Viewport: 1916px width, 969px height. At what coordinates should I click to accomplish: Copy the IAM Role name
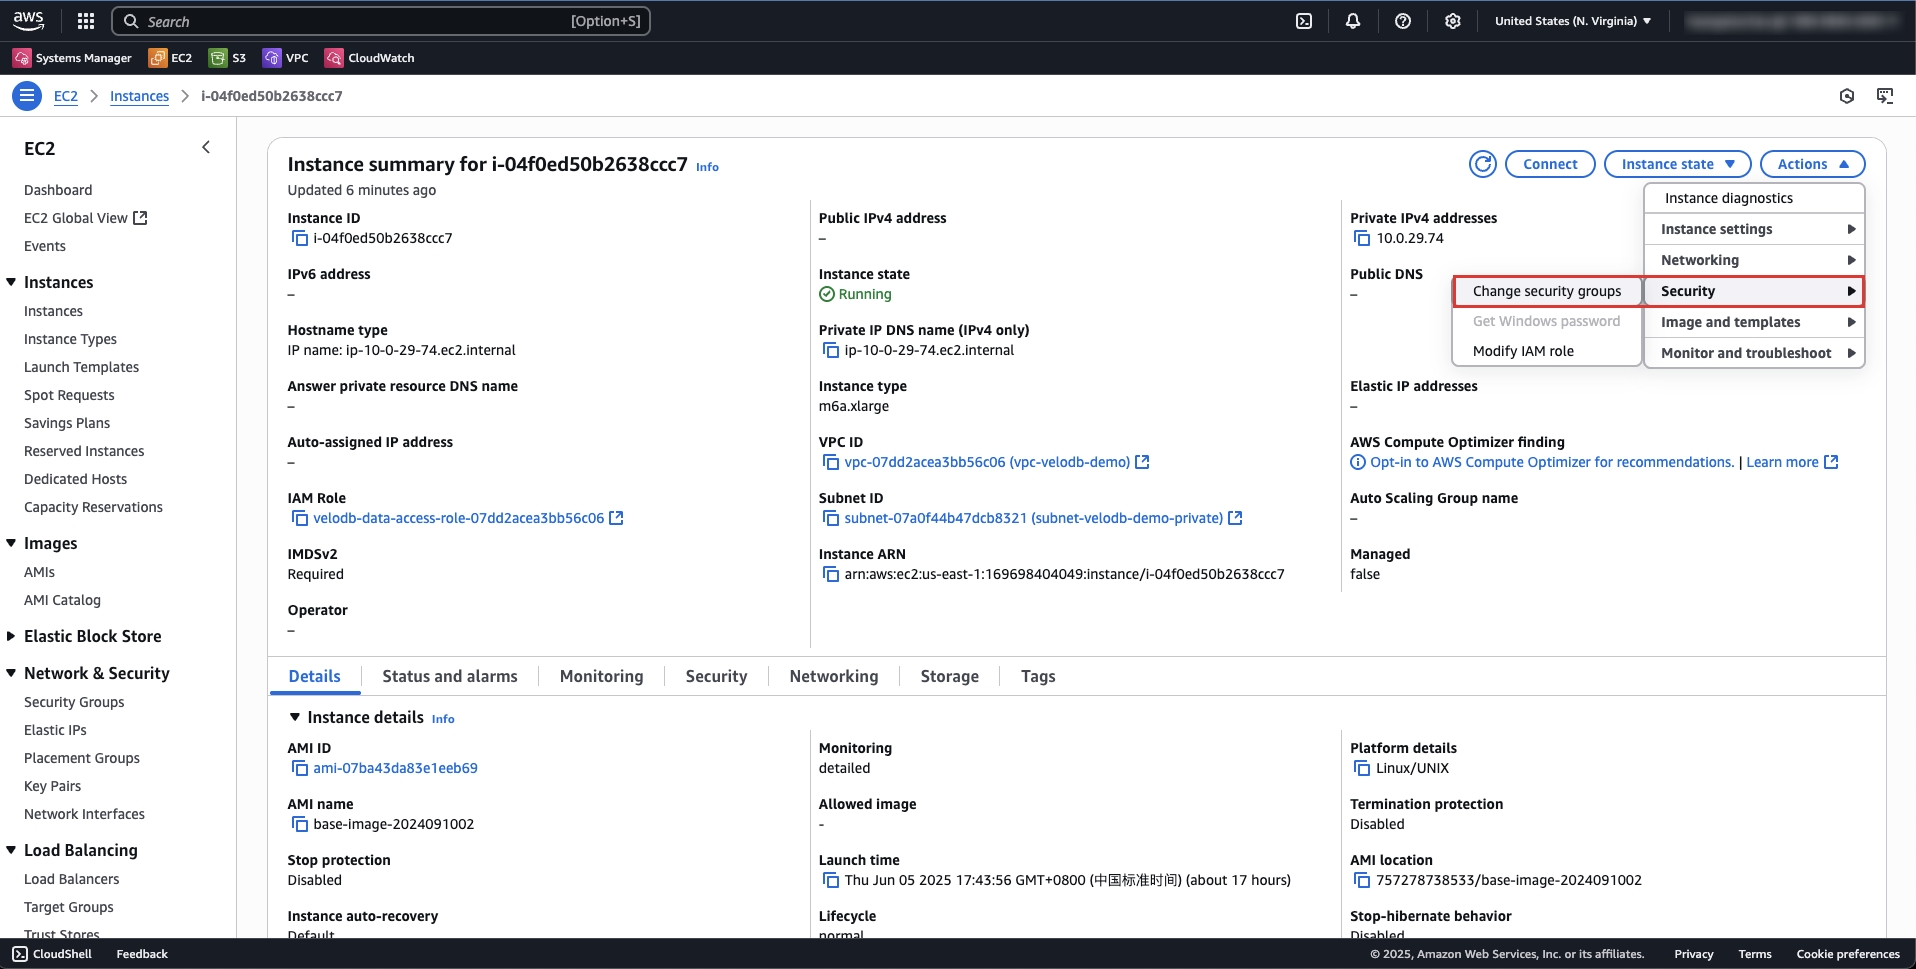tap(299, 518)
